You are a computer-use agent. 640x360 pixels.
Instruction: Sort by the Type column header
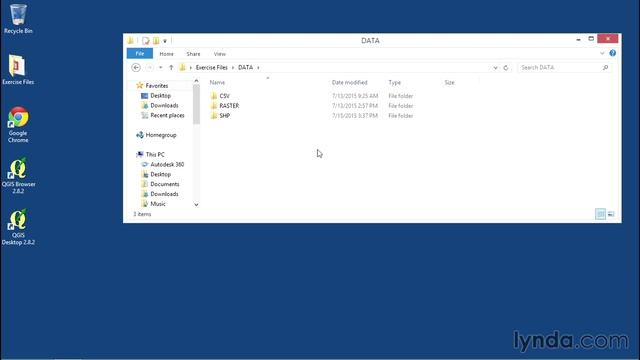point(394,82)
